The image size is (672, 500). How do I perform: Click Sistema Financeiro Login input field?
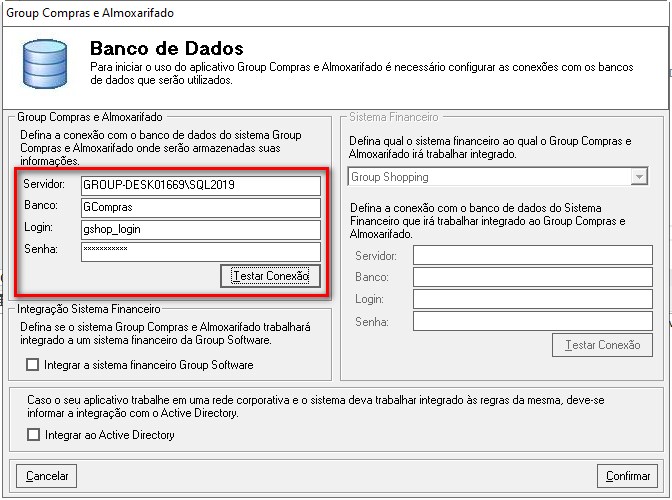[x=533, y=299]
